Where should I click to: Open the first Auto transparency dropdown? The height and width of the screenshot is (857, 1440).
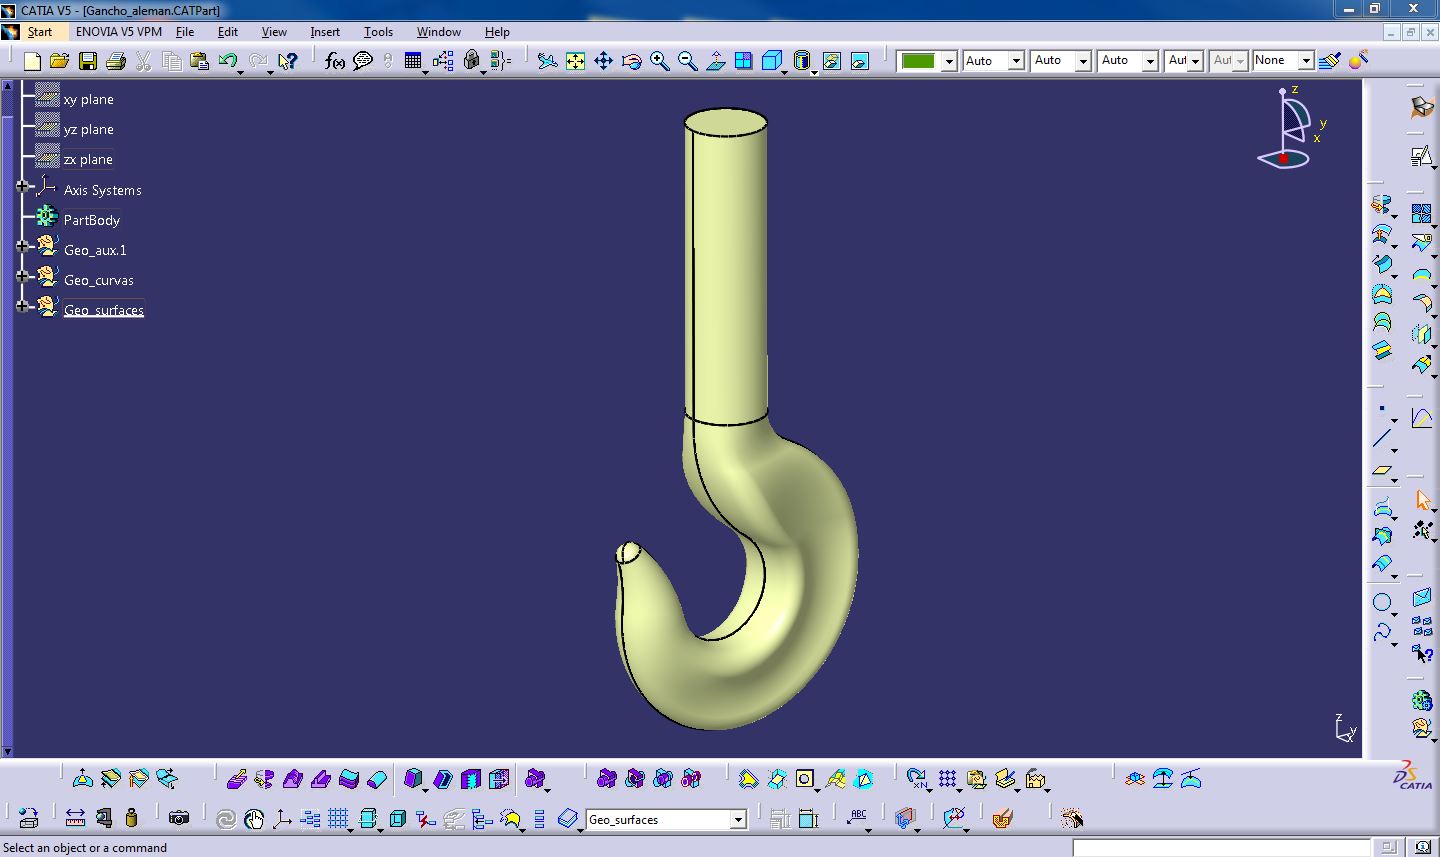(x=1016, y=61)
